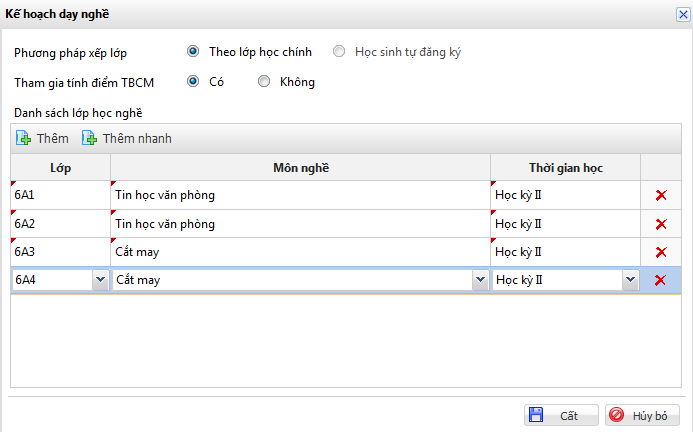Click the red cancel icon on Hủy bỏ
The height and width of the screenshot is (432, 693).
click(617, 414)
